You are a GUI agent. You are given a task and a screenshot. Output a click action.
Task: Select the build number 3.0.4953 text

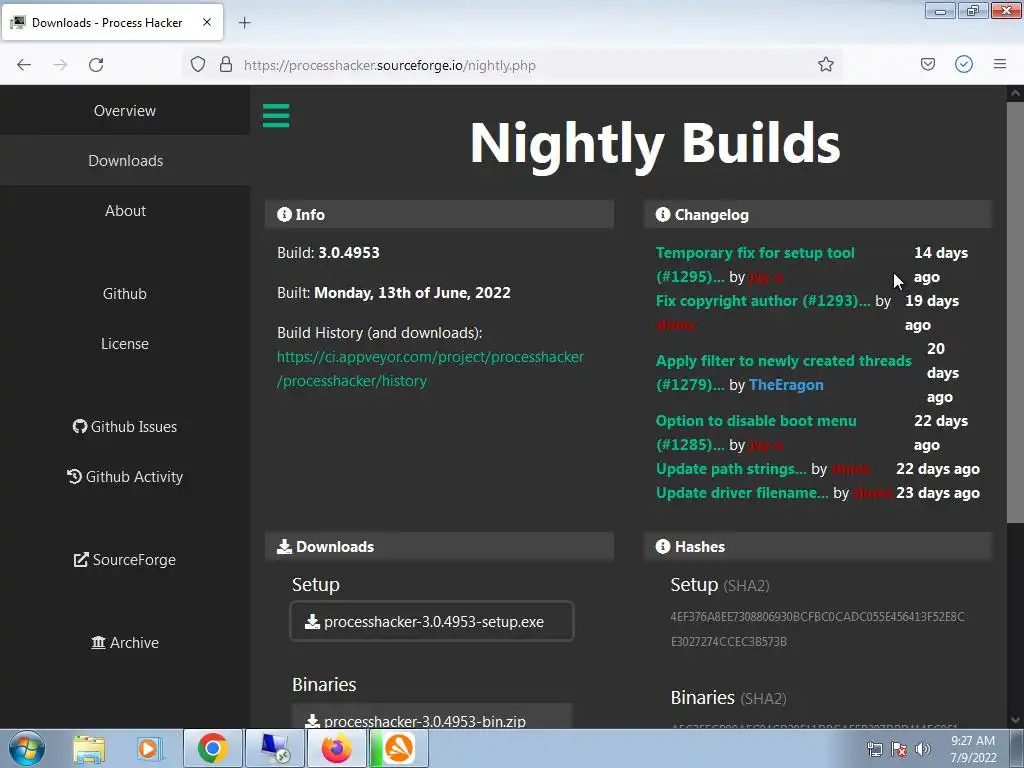coord(349,253)
